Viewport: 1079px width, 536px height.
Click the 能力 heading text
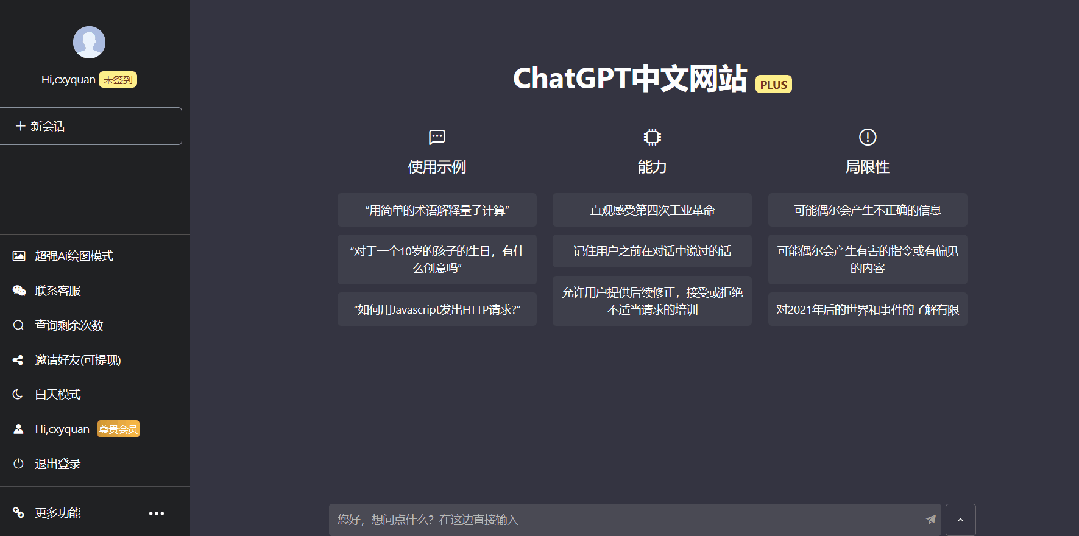(652, 167)
